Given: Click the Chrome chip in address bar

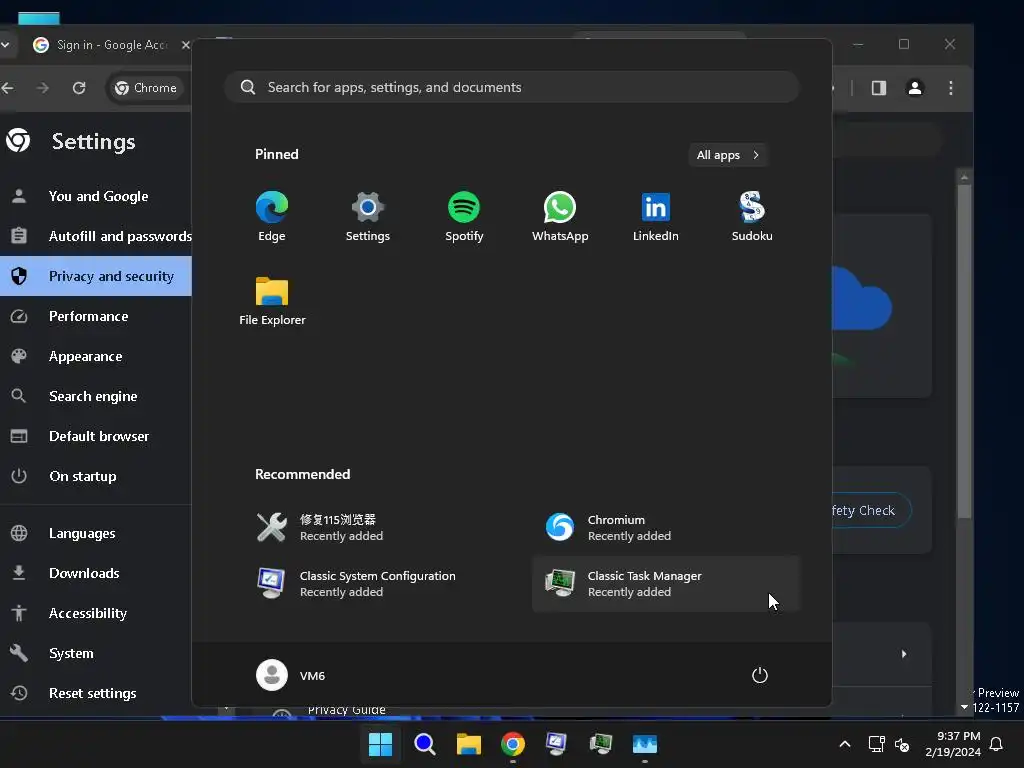Looking at the screenshot, I should 146,88.
